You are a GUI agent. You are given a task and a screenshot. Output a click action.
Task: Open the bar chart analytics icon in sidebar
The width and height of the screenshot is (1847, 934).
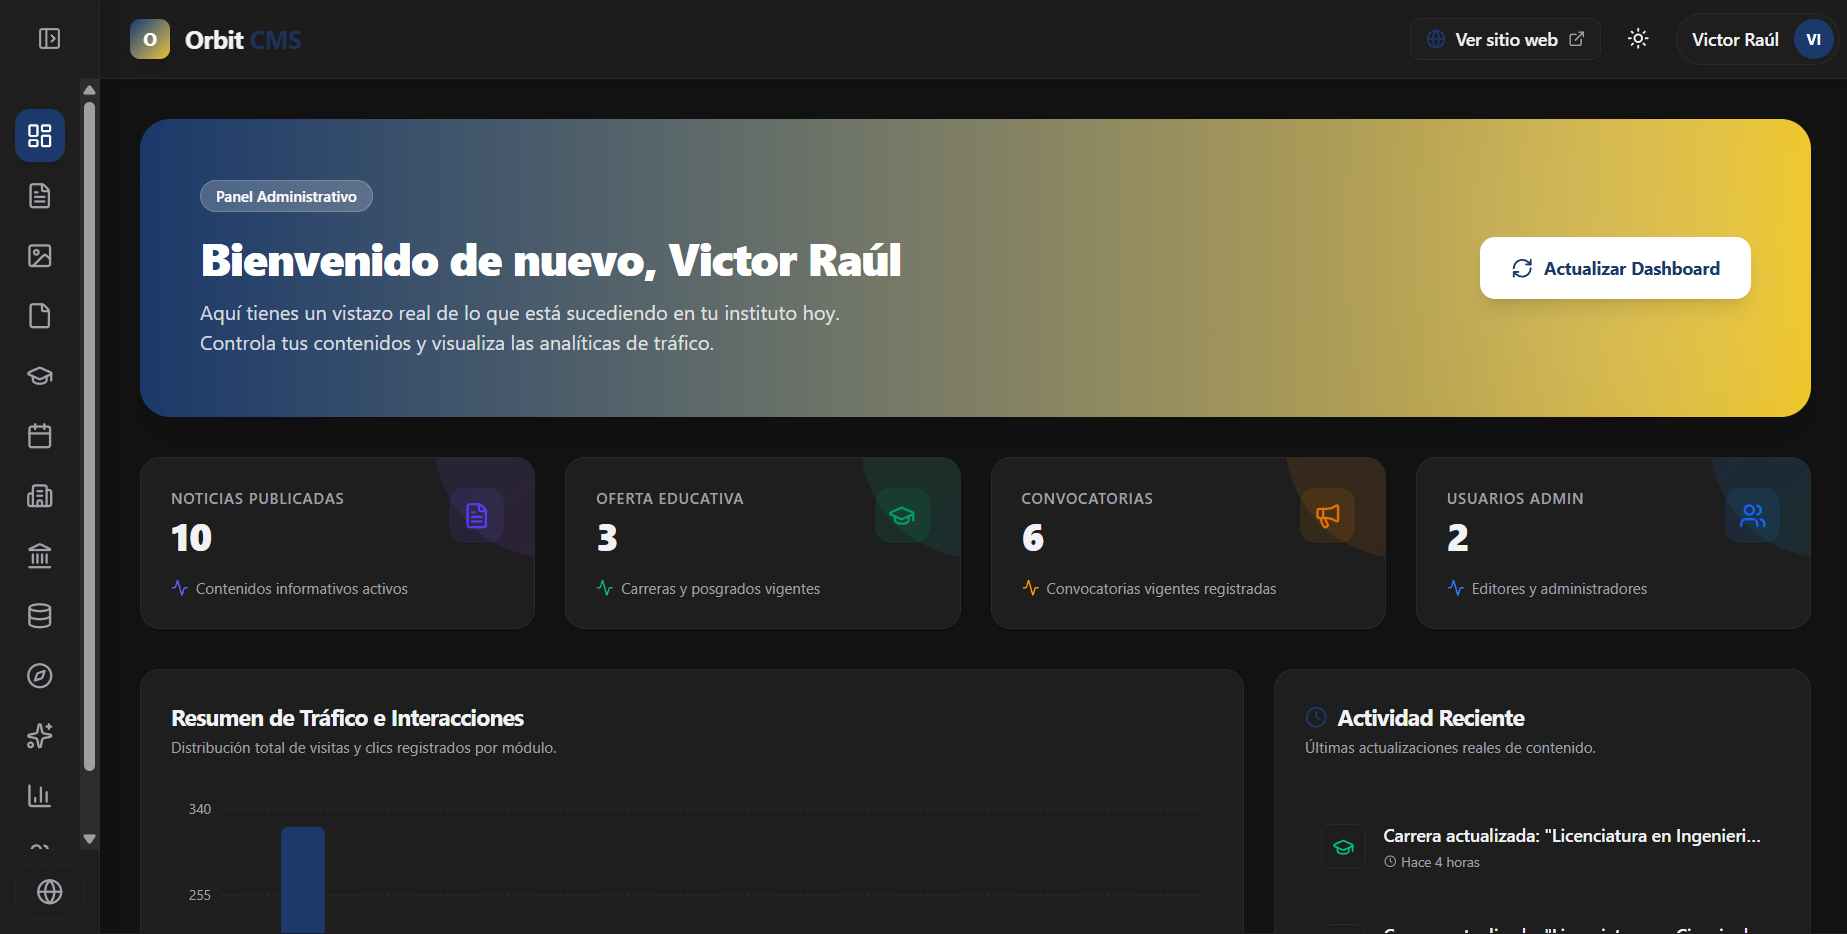click(40, 796)
